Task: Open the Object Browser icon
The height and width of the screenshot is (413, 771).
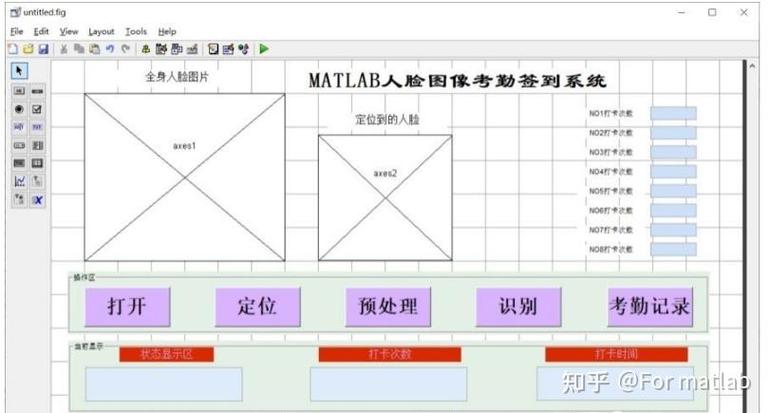Action: point(243,49)
